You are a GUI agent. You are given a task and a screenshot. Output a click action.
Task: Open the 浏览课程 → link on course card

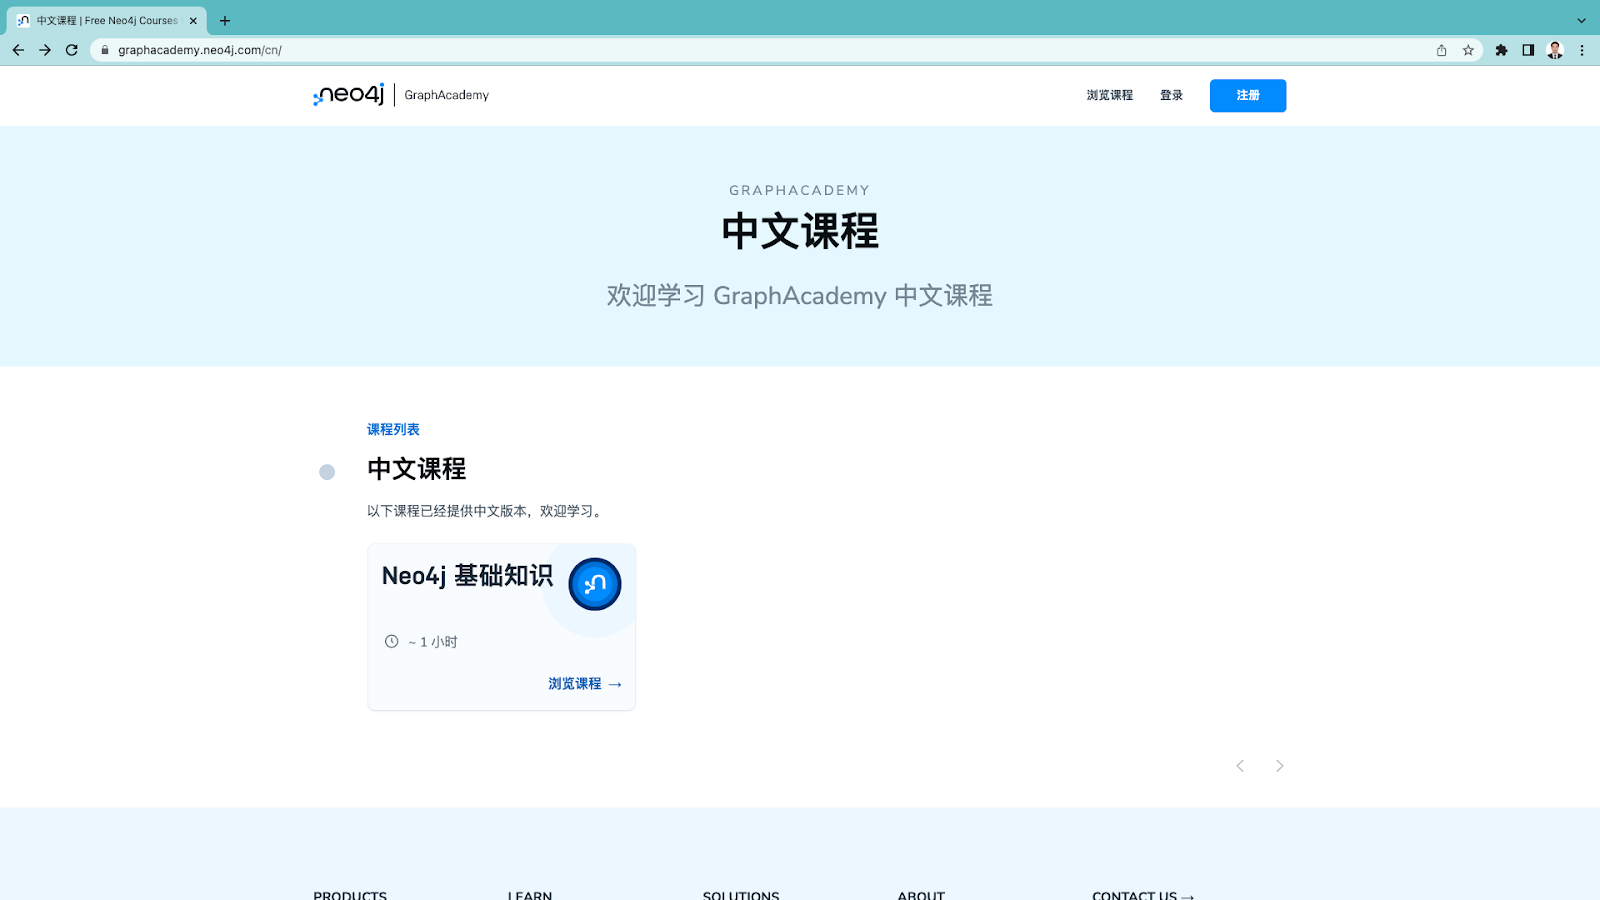pyautogui.click(x=585, y=684)
